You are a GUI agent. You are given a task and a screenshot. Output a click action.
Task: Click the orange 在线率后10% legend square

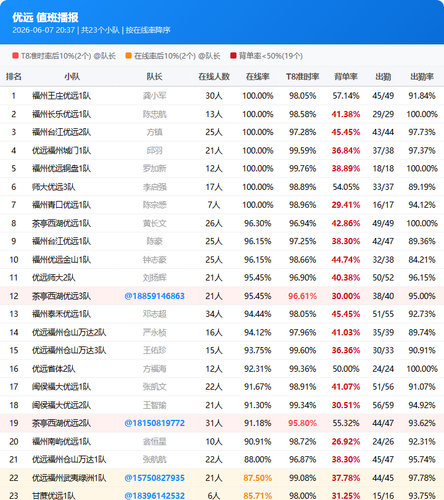coord(128,56)
